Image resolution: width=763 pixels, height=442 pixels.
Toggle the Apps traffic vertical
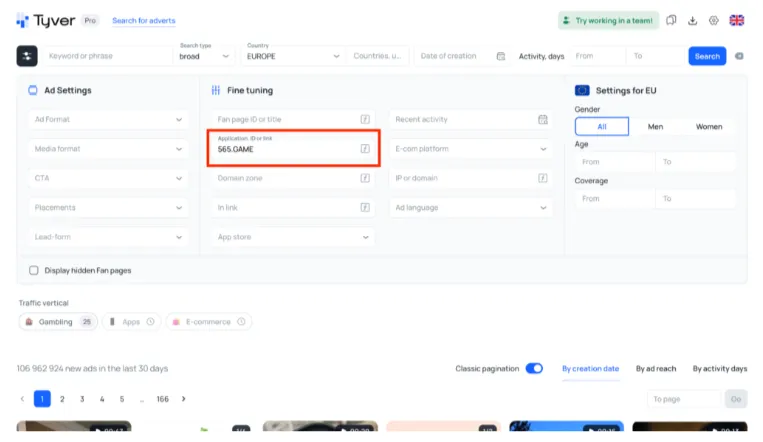click(x=131, y=322)
